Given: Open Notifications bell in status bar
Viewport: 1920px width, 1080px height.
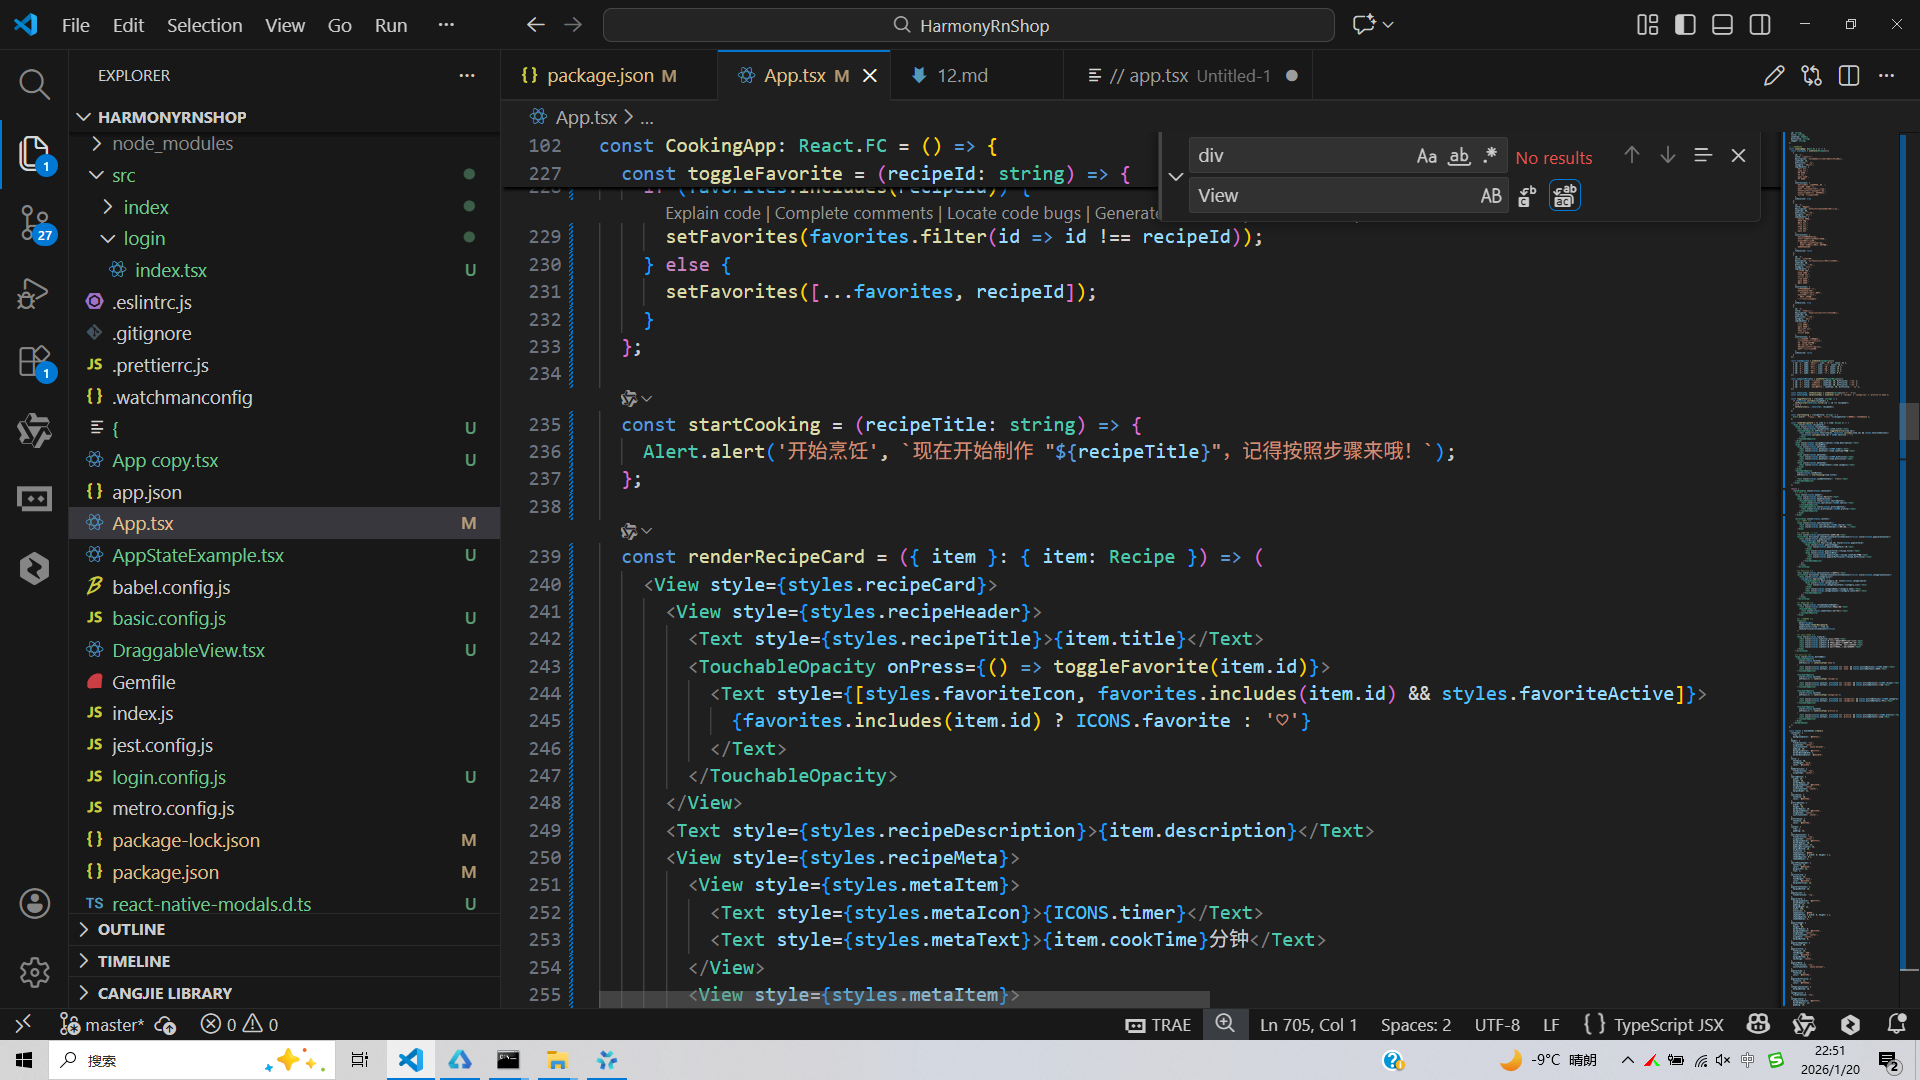Looking at the screenshot, I should pyautogui.click(x=1896, y=1024).
